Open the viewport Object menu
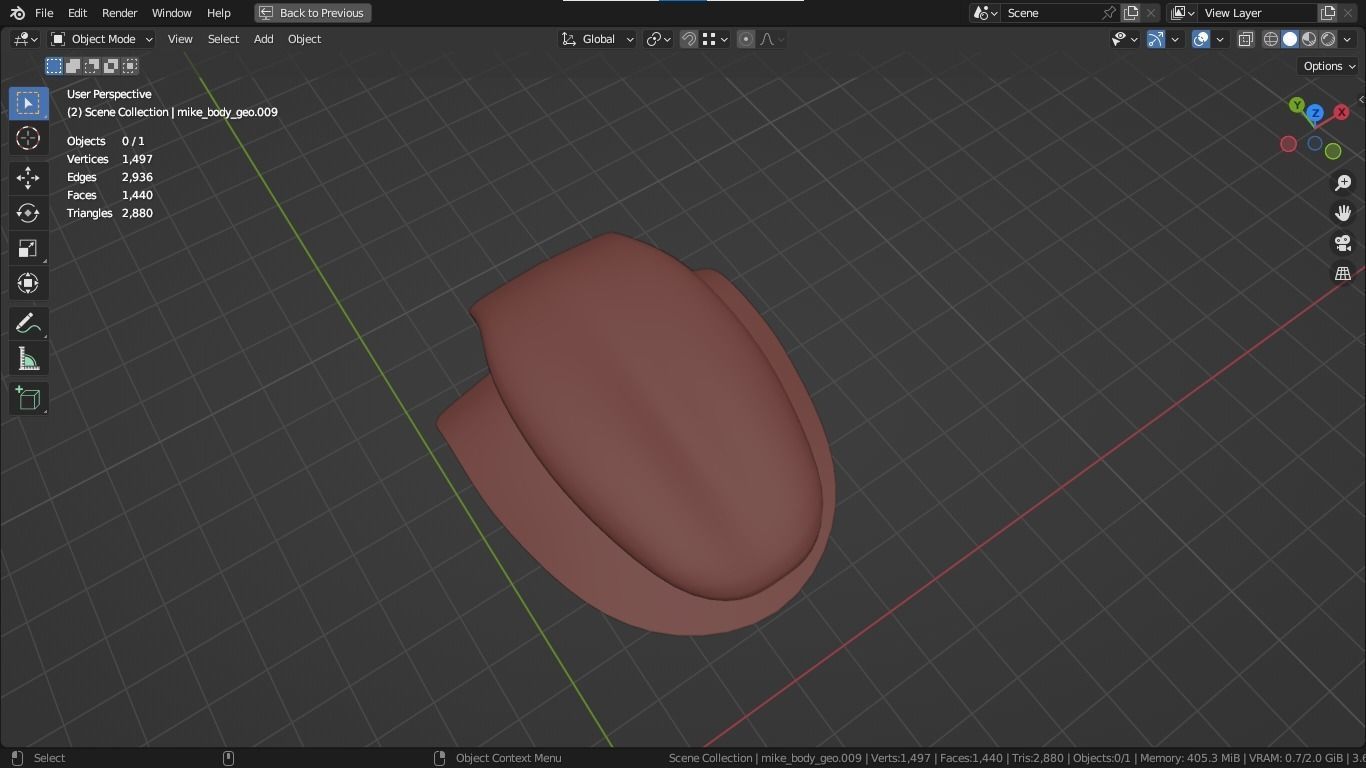The image size is (1366, 768). tap(304, 39)
